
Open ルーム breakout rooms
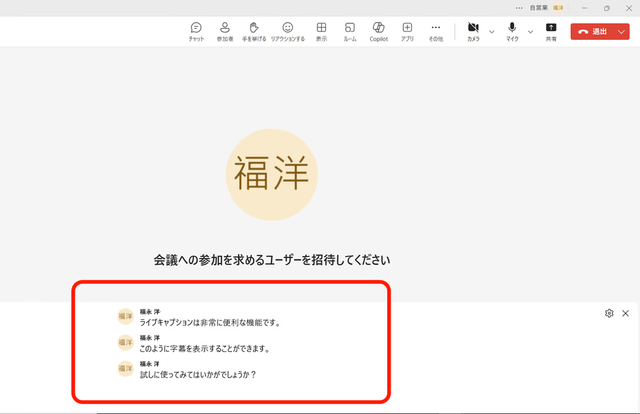pyautogui.click(x=350, y=31)
